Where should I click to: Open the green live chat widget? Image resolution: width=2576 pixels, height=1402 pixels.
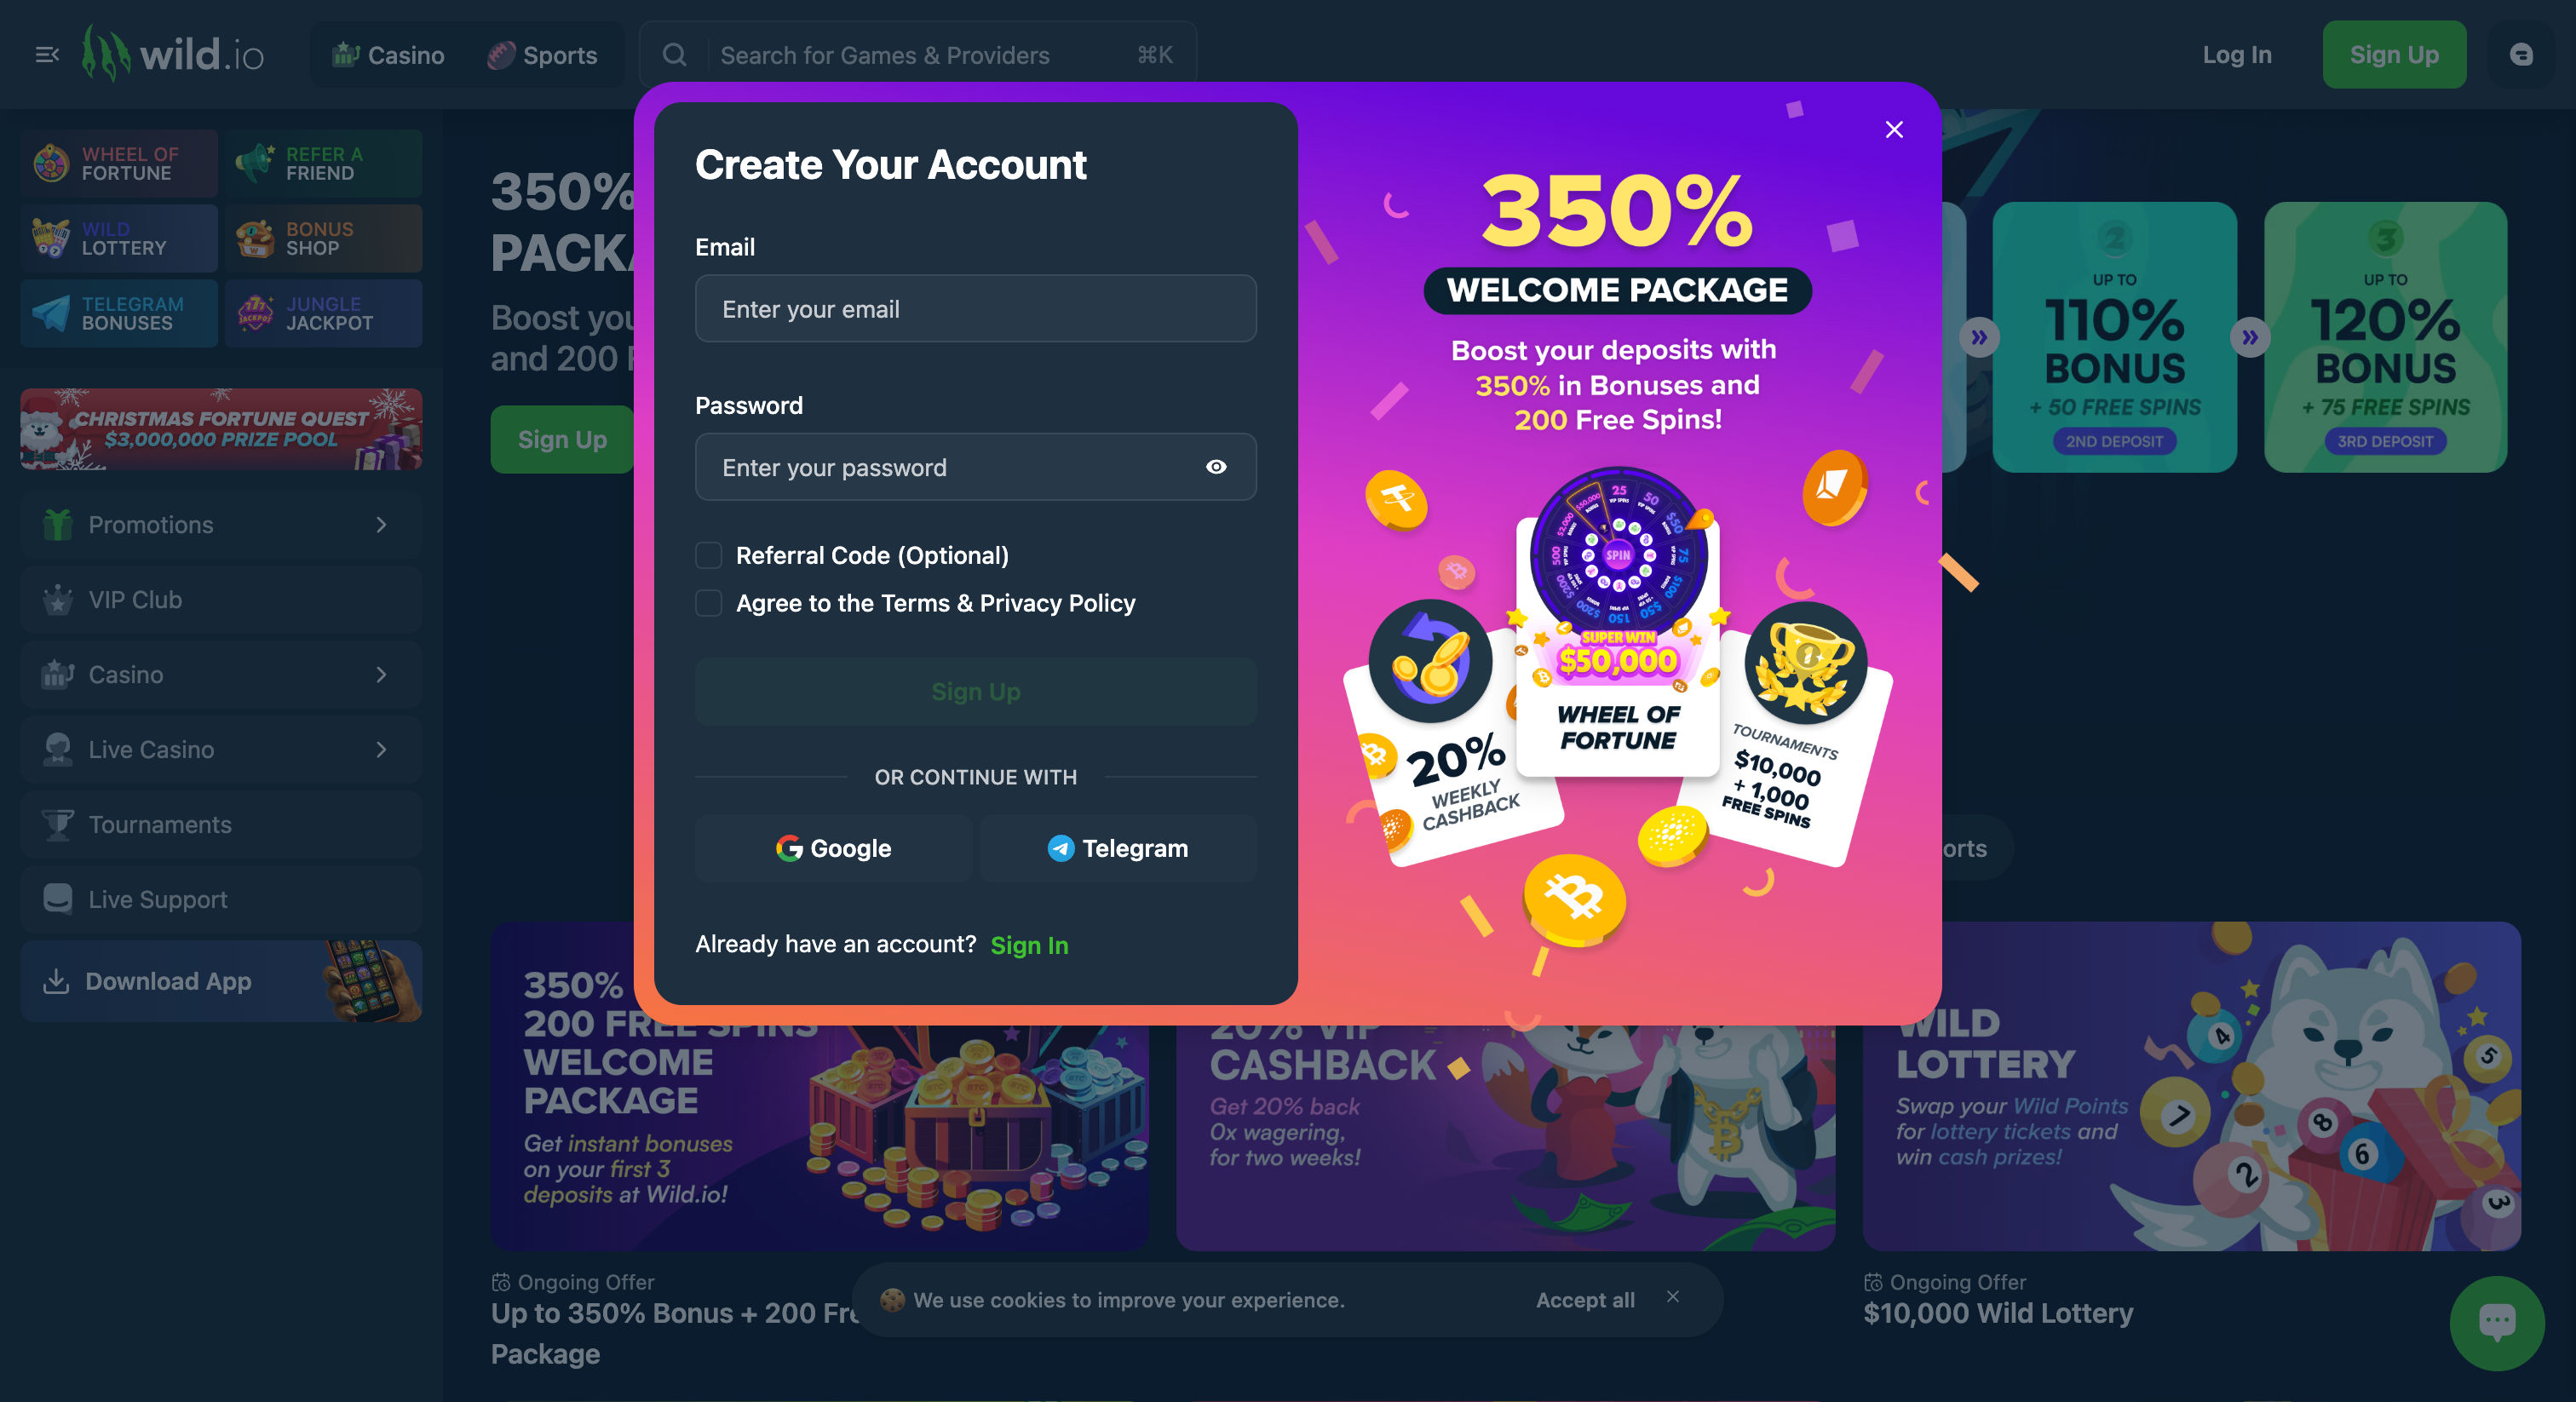click(2497, 1323)
